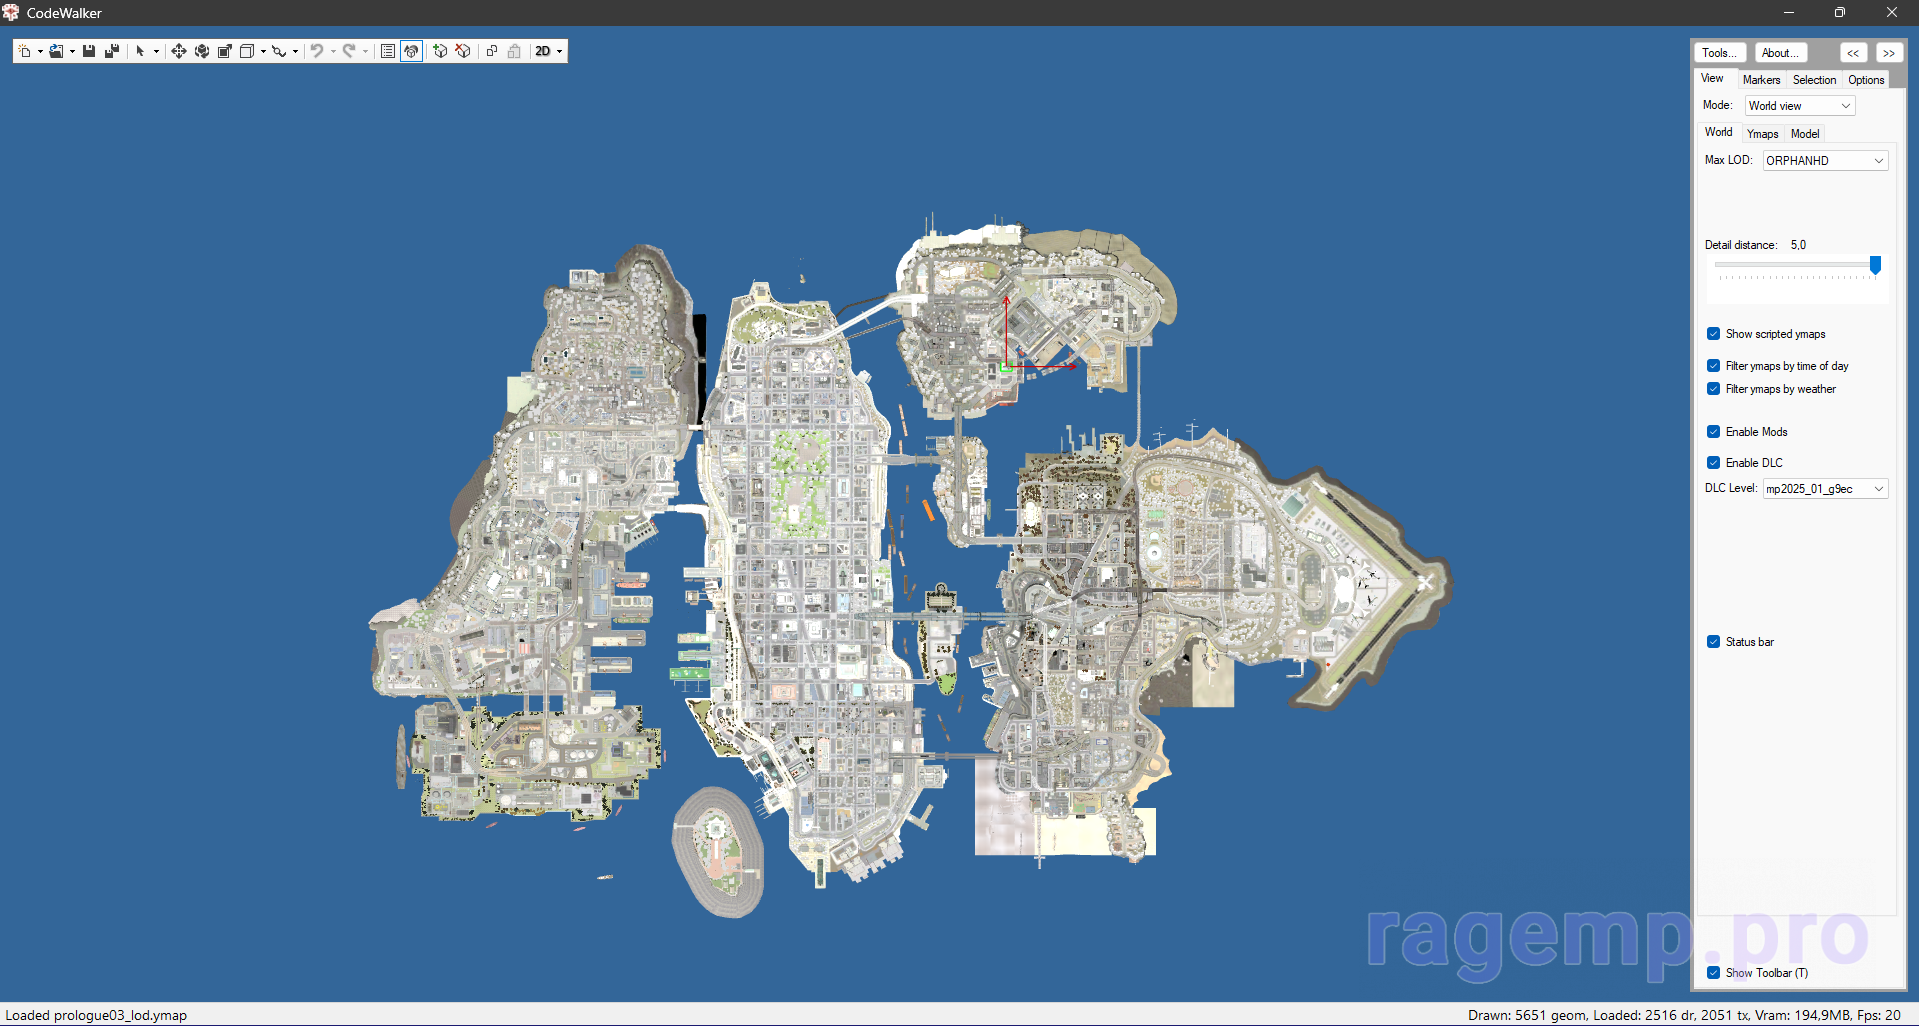Click the Paste toolbar icon
This screenshot has height=1026, width=1919.
(x=514, y=51)
